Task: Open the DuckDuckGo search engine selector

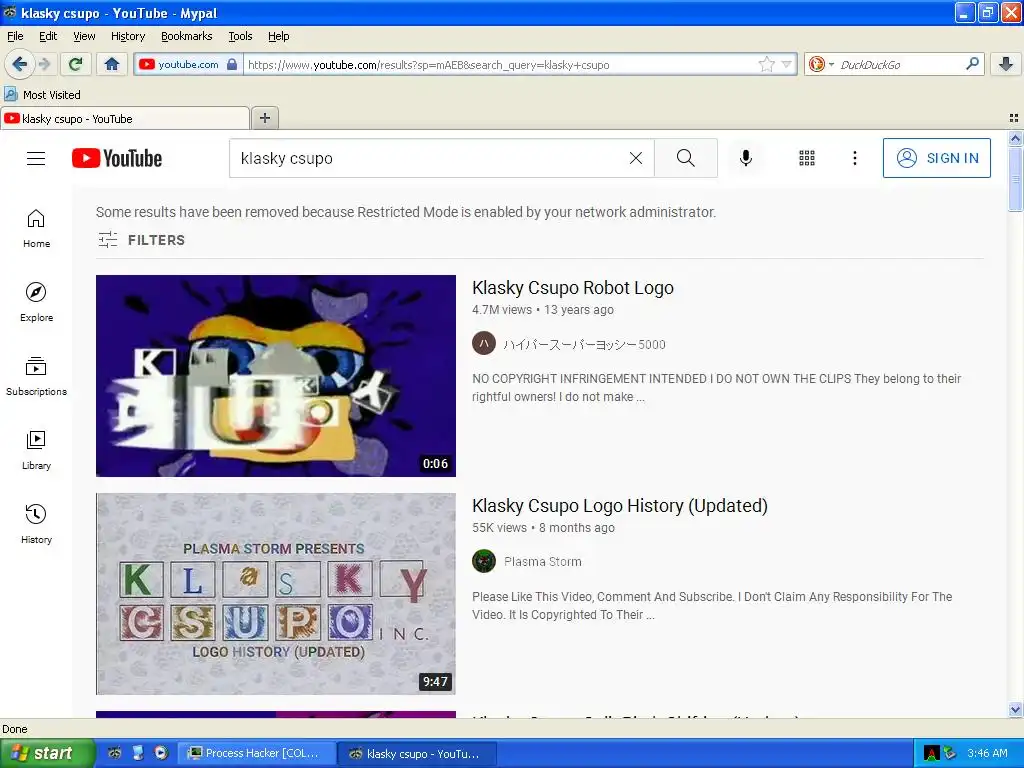Action: click(x=821, y=64)
